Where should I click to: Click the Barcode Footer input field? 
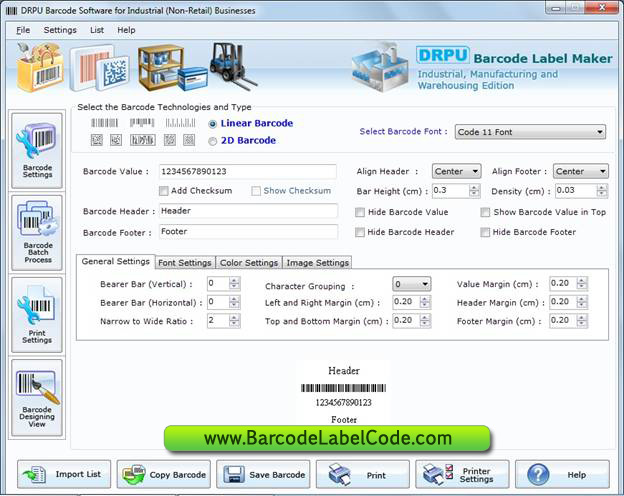point(248,232)
